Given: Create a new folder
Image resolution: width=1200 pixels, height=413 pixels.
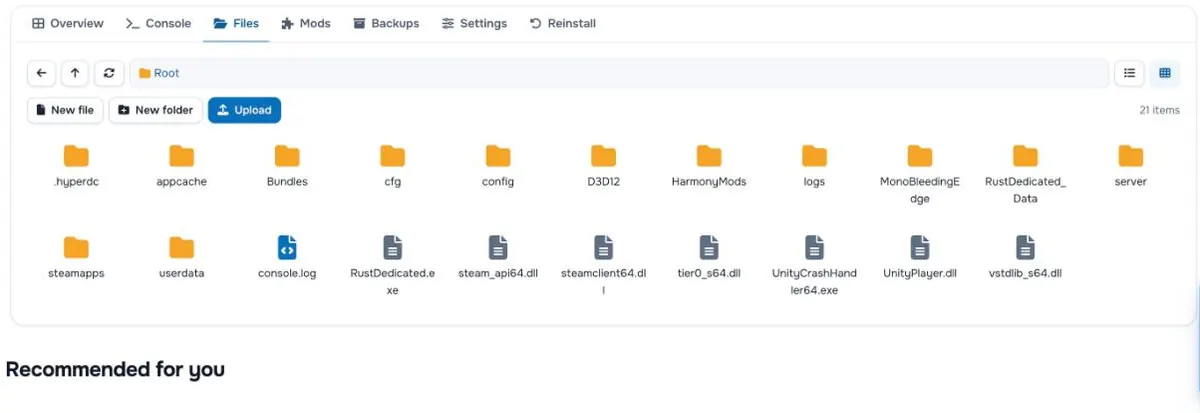Looking at the screenshot, I should pos(156,110).
